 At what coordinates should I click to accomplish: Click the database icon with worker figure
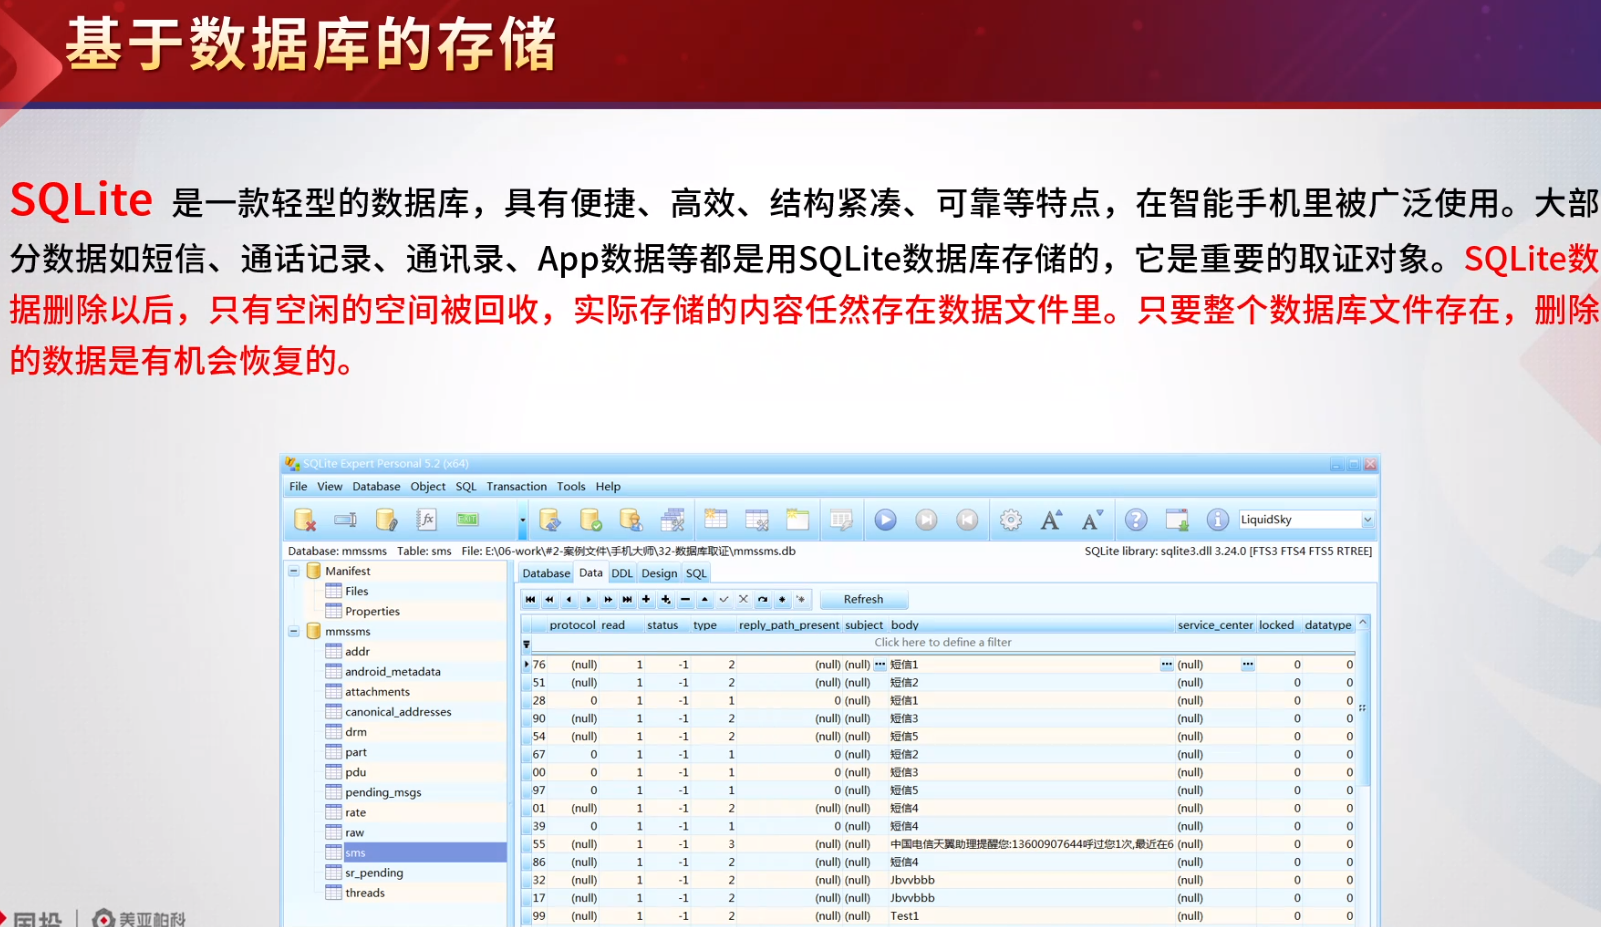631,520
